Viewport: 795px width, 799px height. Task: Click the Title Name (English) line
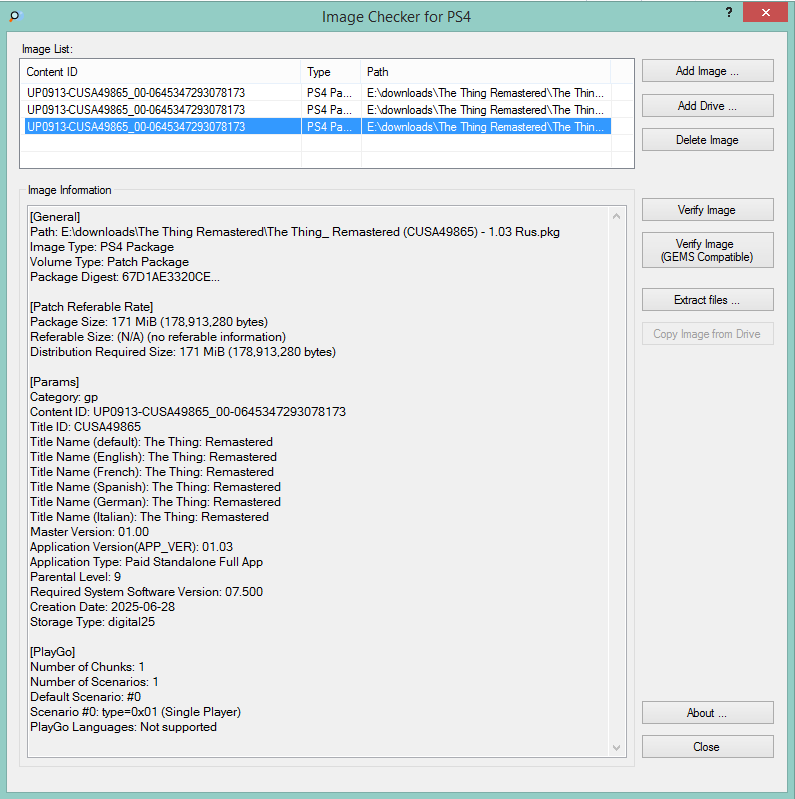153,457
